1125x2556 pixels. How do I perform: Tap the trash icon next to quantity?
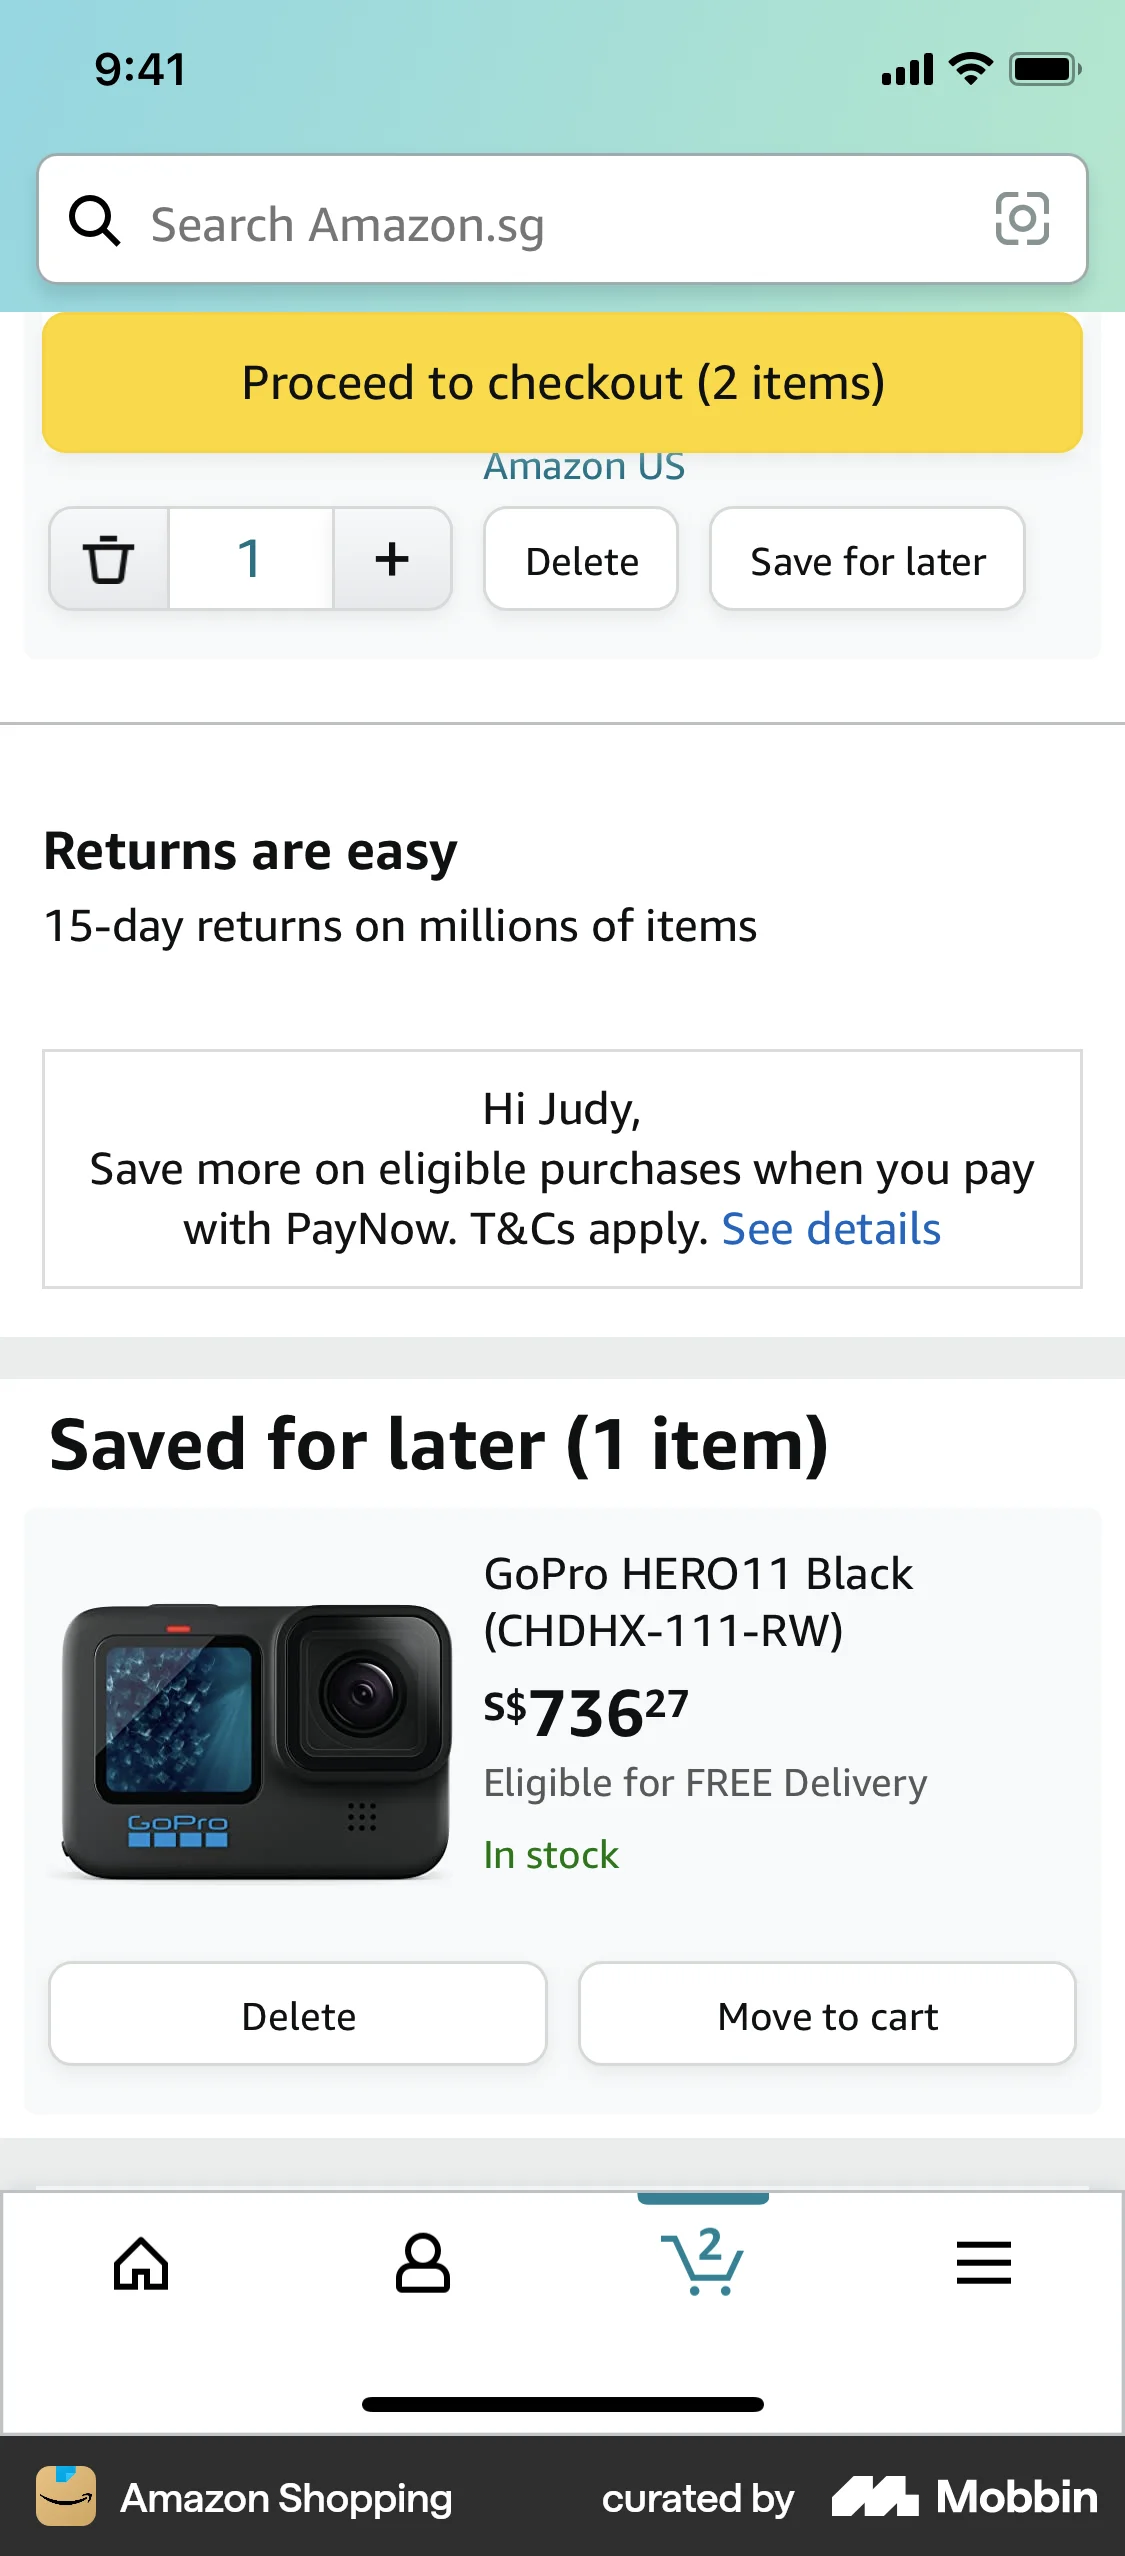[x=110, y=559]
